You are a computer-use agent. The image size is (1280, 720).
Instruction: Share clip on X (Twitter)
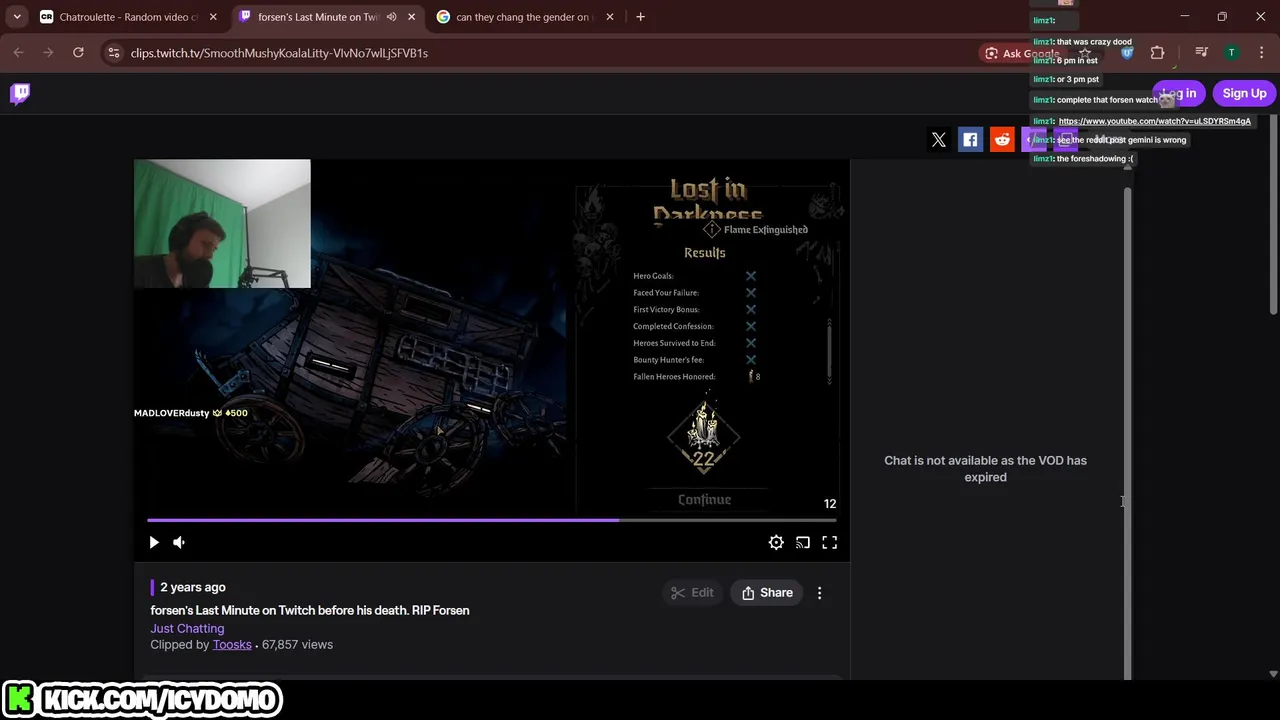pos(938,140)
